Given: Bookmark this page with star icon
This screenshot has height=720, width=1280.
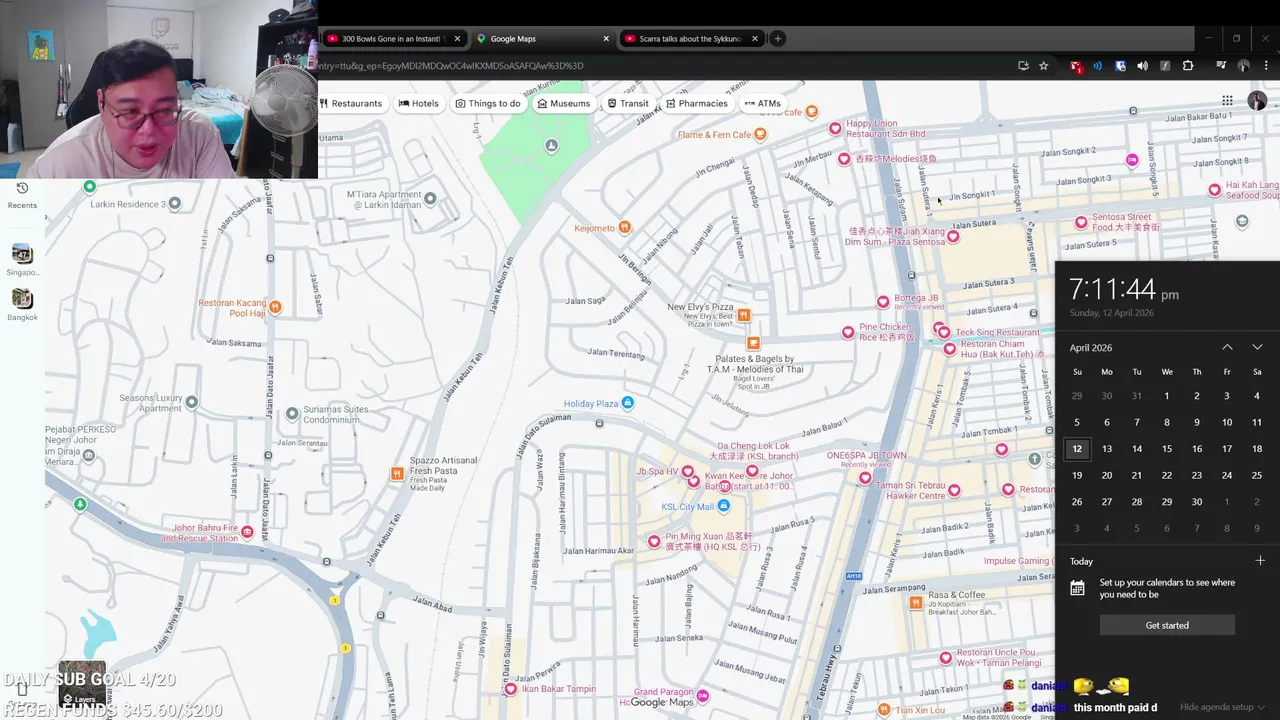Looking at the screenshot, I should pos(1043,66).
